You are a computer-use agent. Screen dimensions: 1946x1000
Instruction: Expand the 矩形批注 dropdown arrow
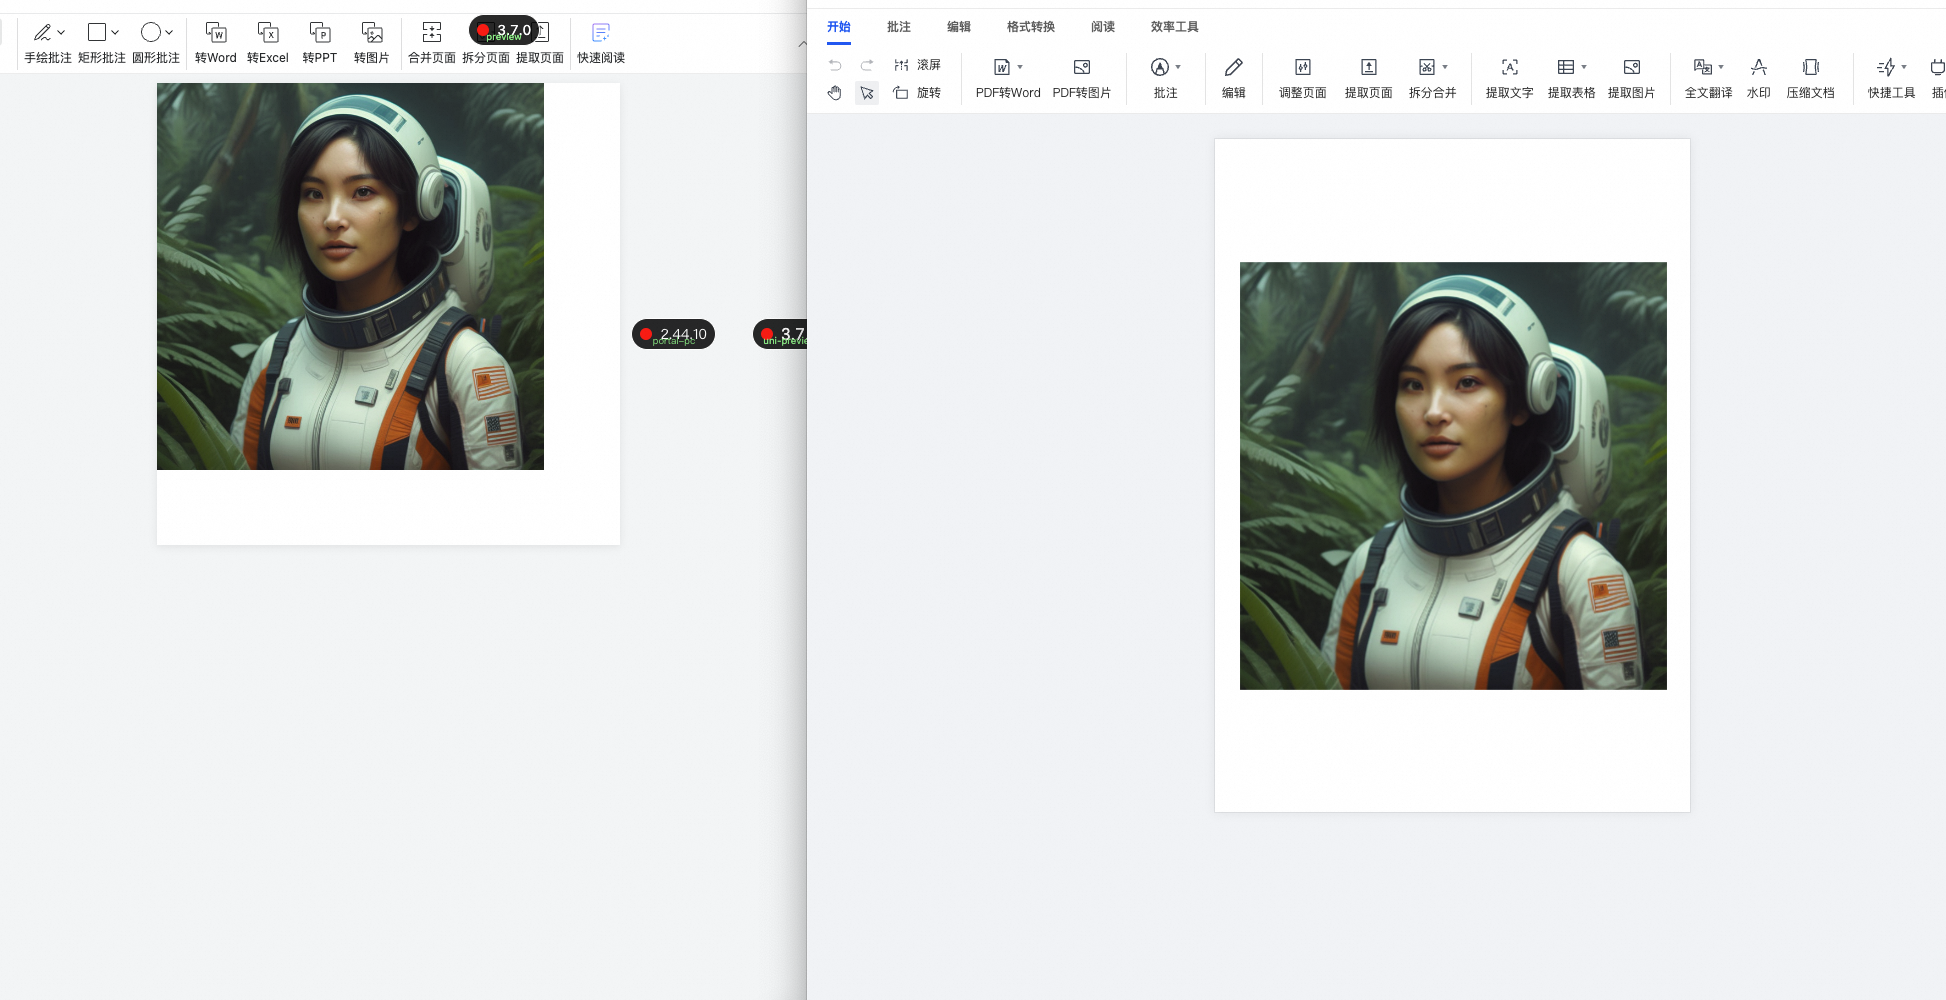pyautogui.click(x=115, y=33)
